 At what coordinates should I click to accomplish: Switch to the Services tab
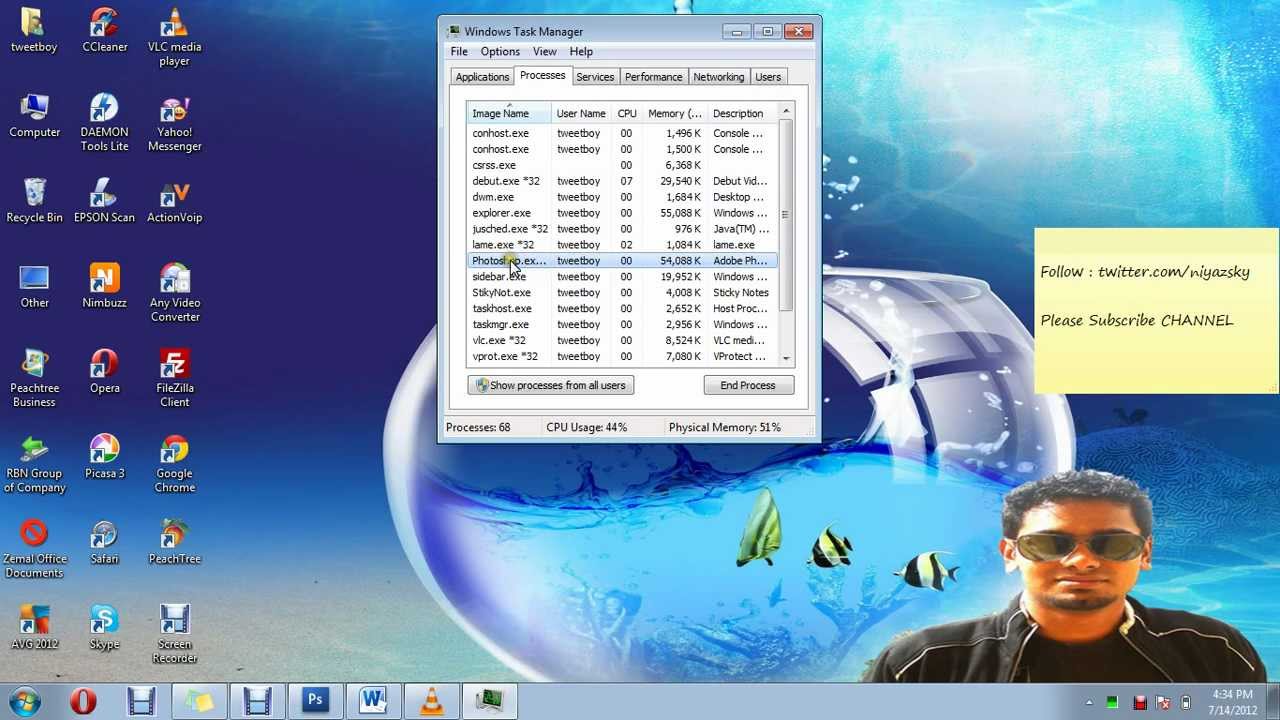click(x=595, y=77)
